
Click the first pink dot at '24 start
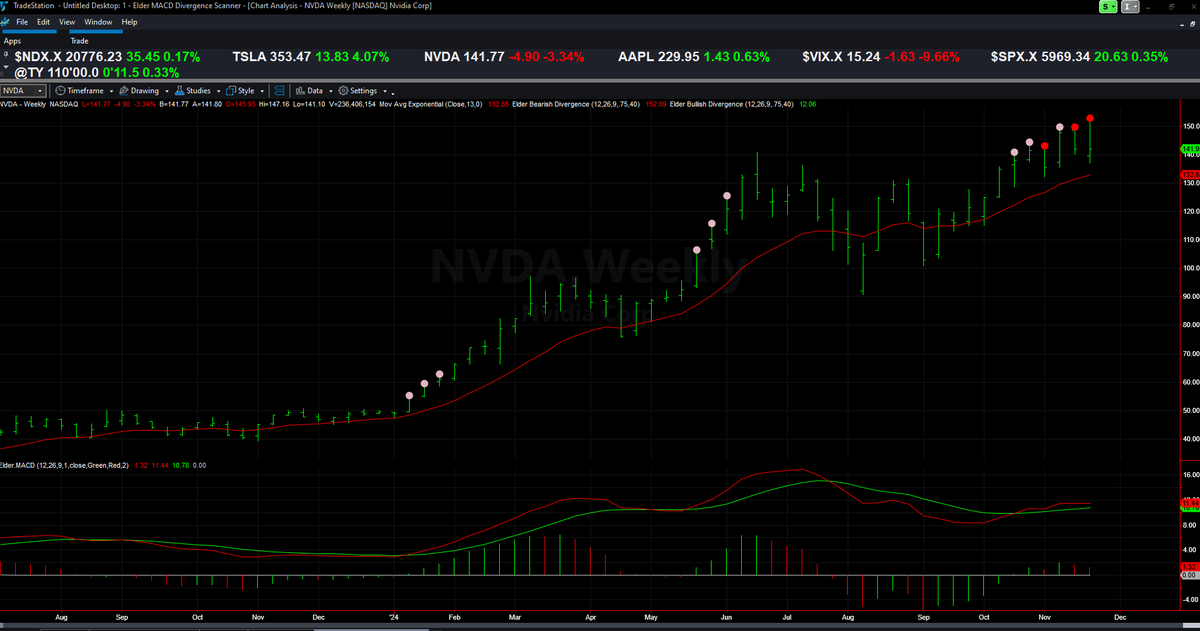pos(409,396)
